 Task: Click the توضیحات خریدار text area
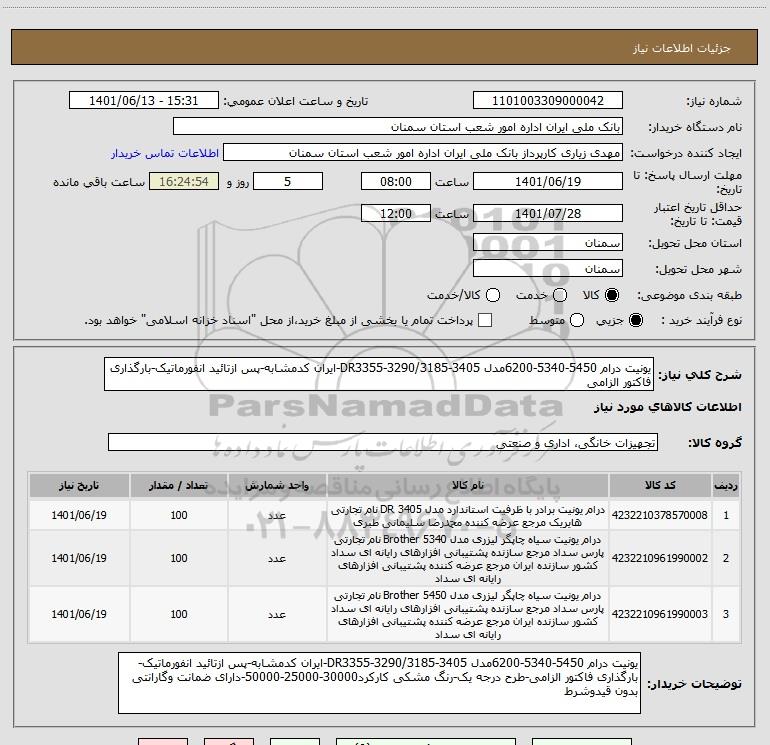point(379,683)
